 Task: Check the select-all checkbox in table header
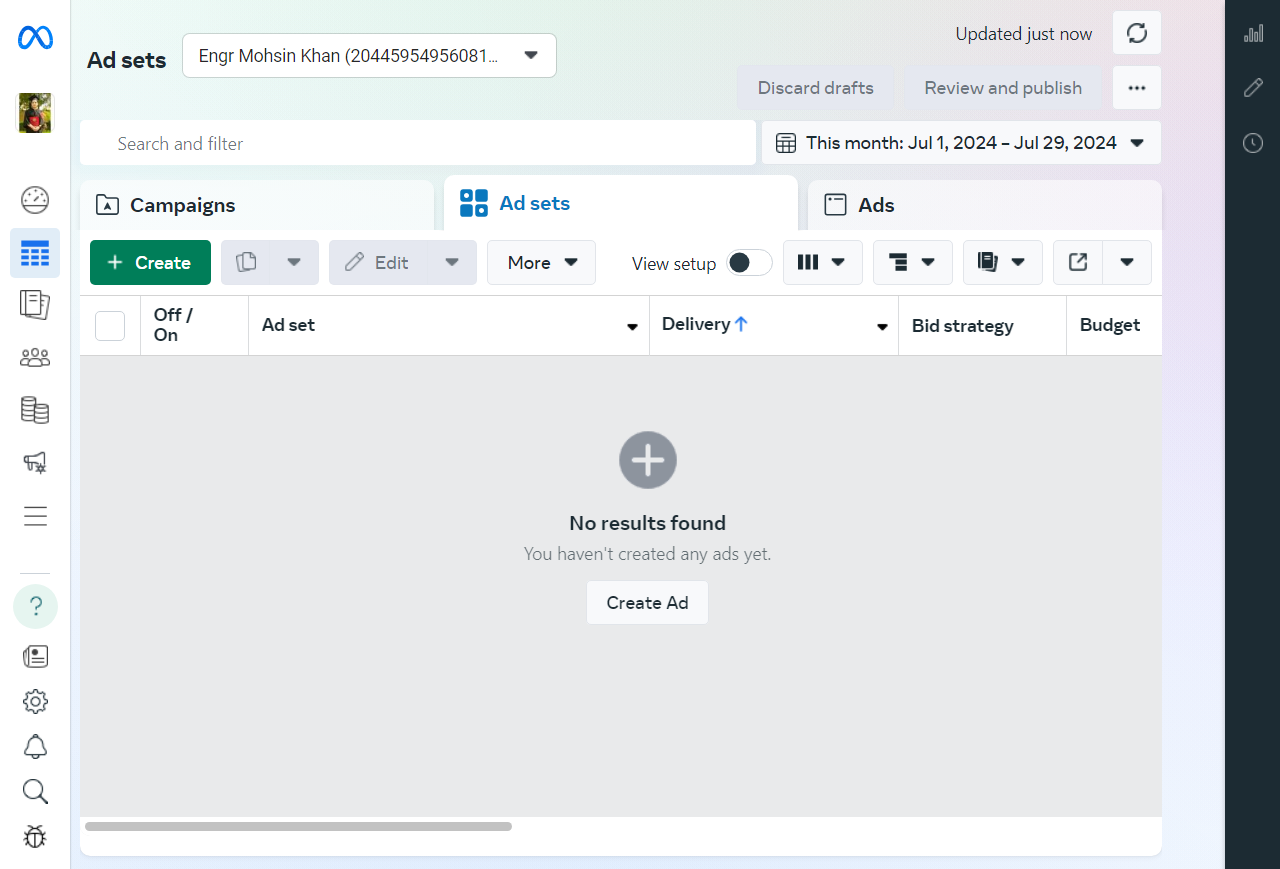110,326
